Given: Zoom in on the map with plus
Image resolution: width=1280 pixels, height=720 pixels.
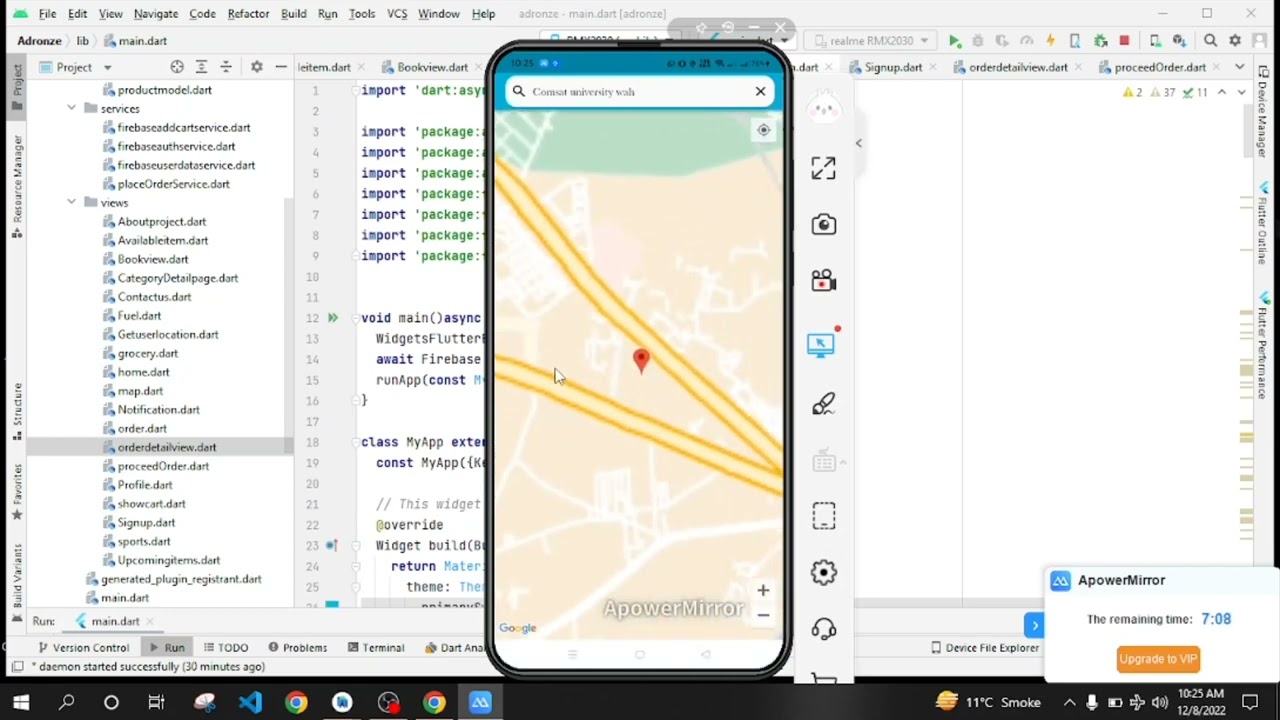Looking at the screenshot, I should point(763,590).
